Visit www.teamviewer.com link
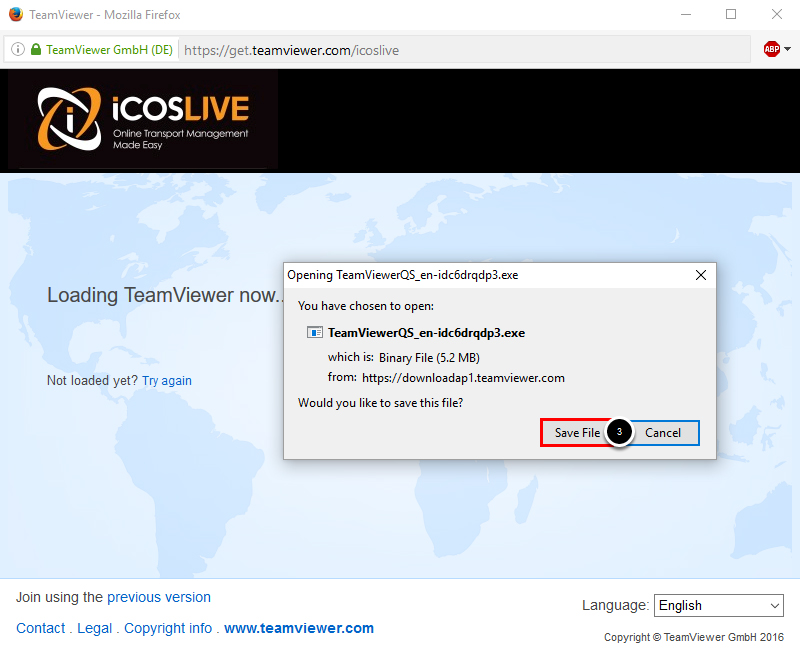 [299, 628]
